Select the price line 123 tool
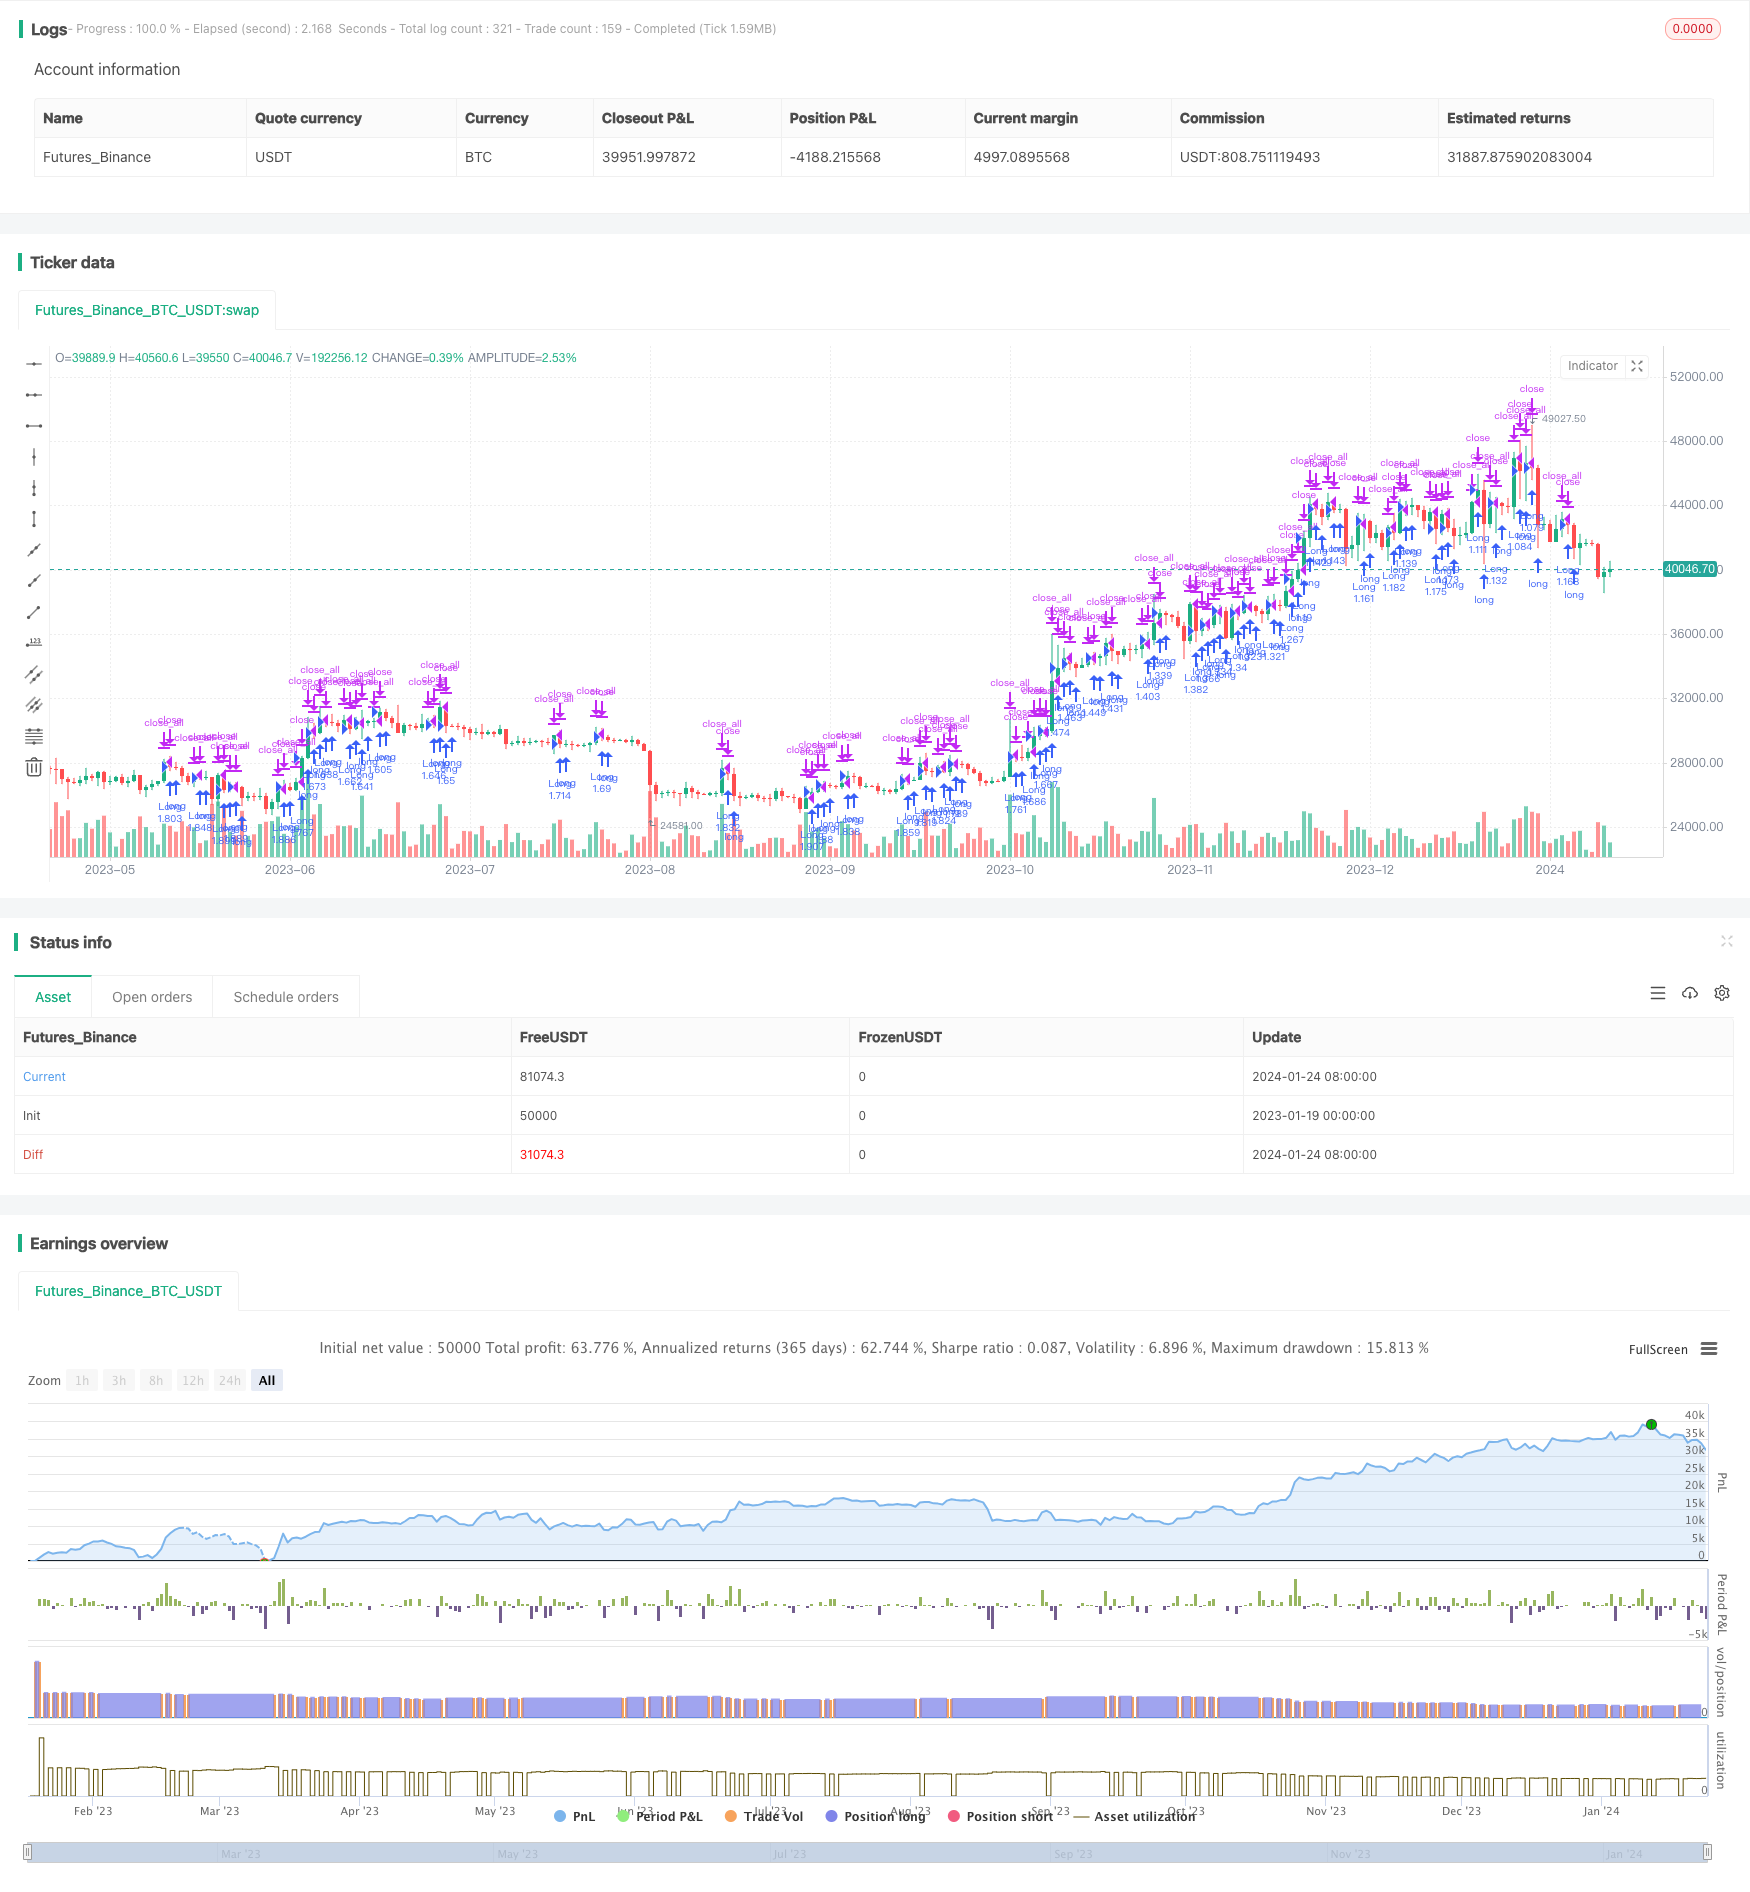 click(34, 643)
